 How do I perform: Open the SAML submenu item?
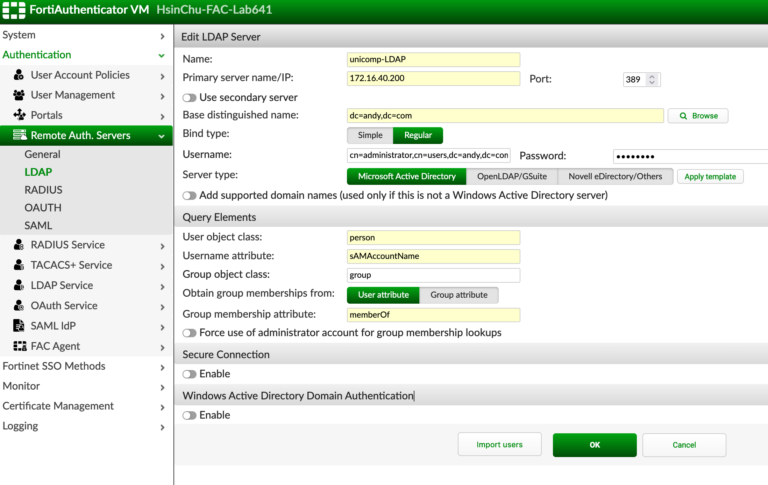click(x=38, y=225)
